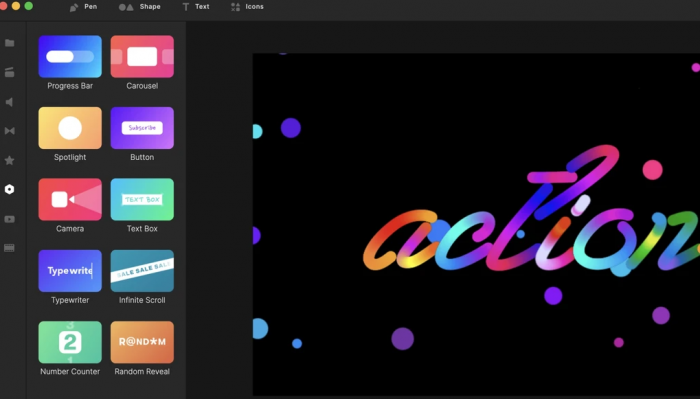Open the Icons library
Viewport: 700px width, 399px height.
(247, 7)
